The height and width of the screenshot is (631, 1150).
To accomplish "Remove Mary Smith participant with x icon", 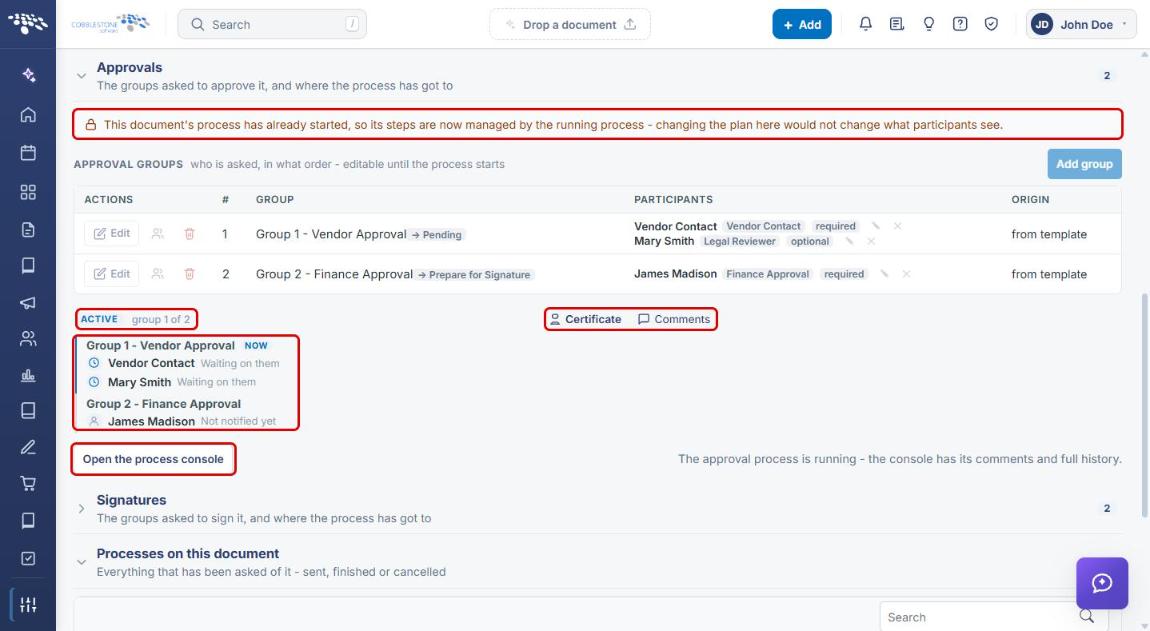I will pyautogui.click(x=871, y=241).
